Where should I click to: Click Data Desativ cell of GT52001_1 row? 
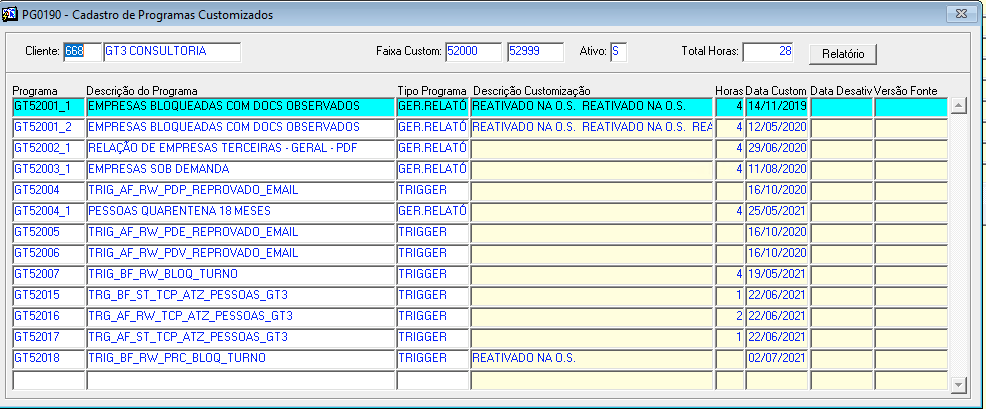tap(841, 107)
